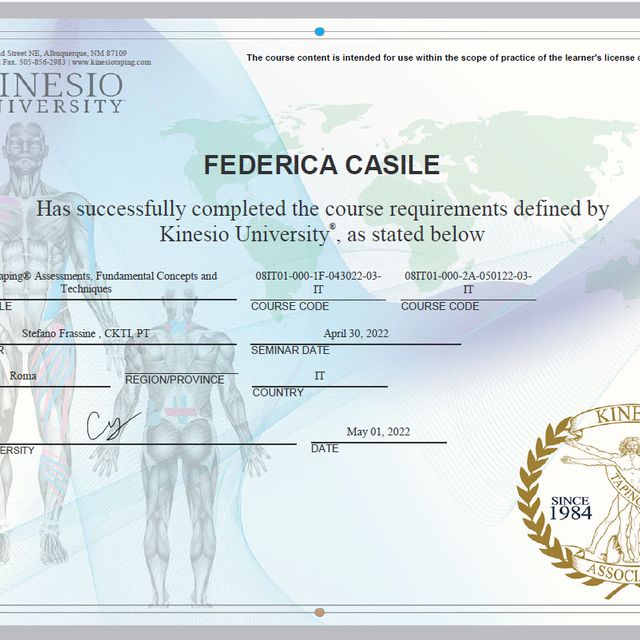The height and width of the screenshot is (640, 640).
Task: Select the course title 'Assessments, Fundamental Concepts and Techniques'
Action: pos(108,282)
